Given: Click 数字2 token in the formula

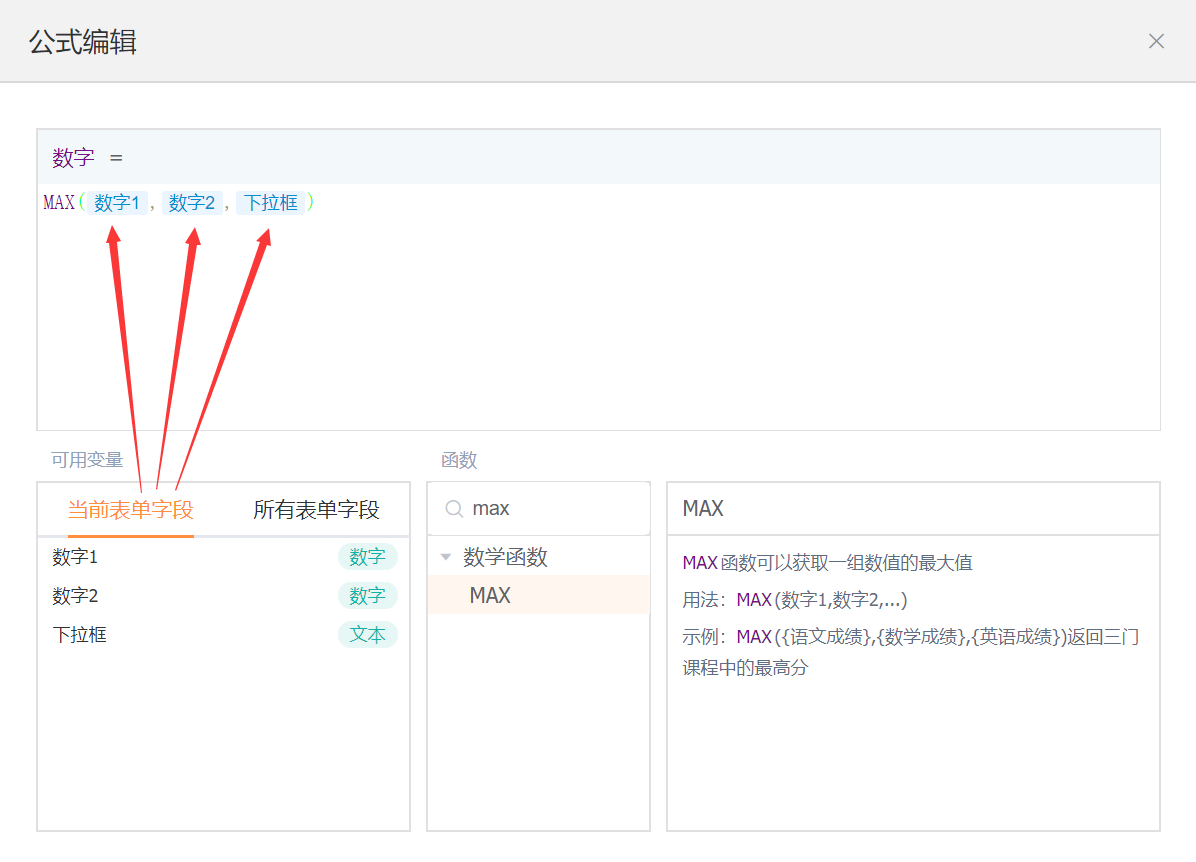Looking at the screenshot, I should [191, 203].
